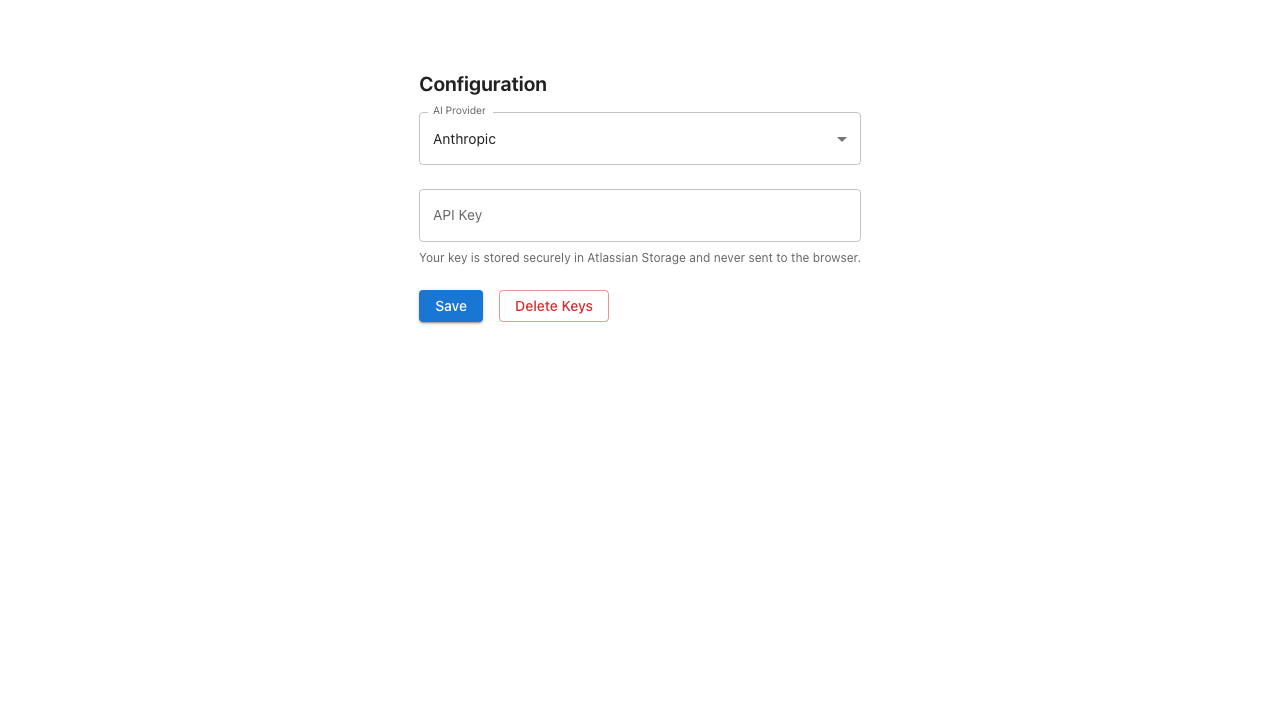
Task: Click the AI Provider label
Action: (458, 111)
